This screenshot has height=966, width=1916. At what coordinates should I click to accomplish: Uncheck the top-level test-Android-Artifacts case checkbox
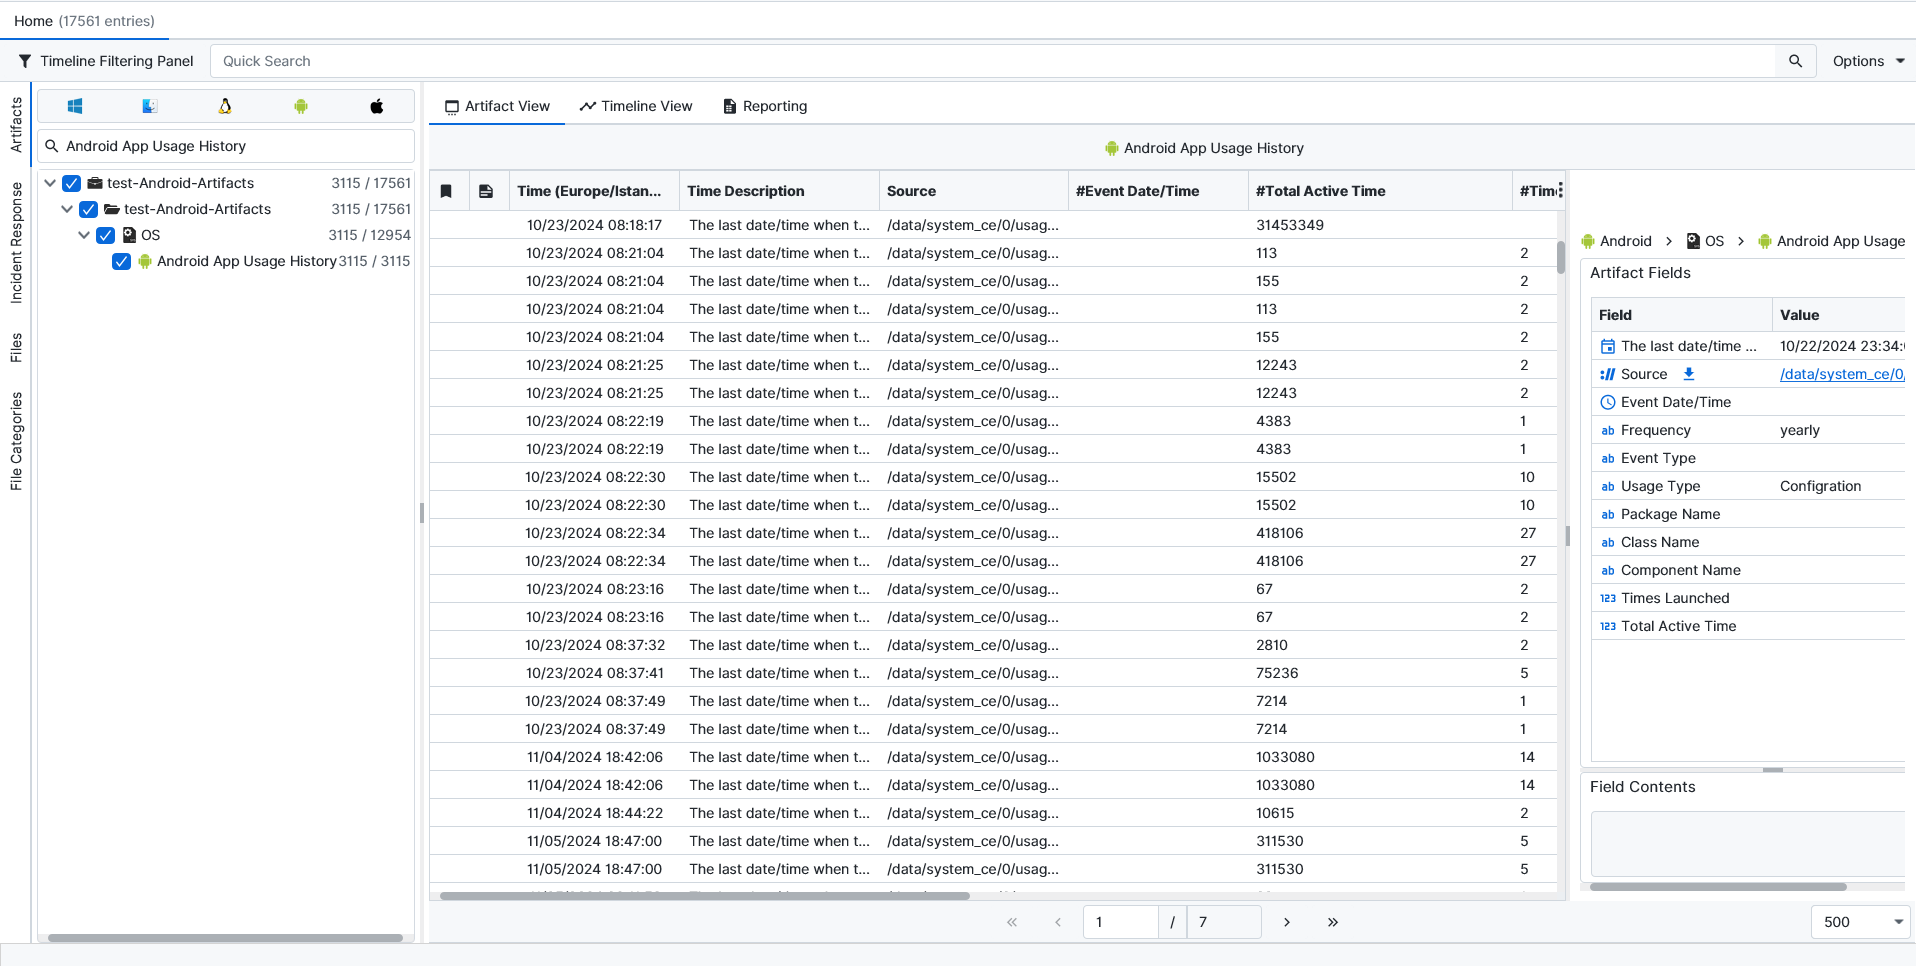72,183
